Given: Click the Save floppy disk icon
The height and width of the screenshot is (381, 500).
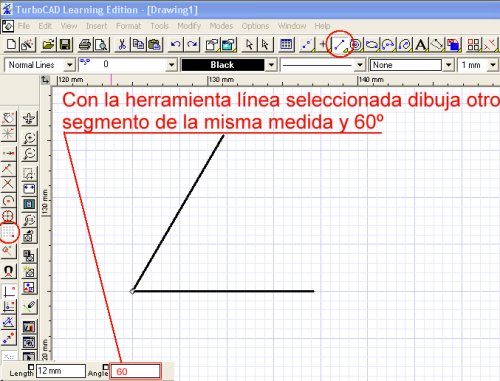Looking at the screenshot, I should (x=65, y=44).
